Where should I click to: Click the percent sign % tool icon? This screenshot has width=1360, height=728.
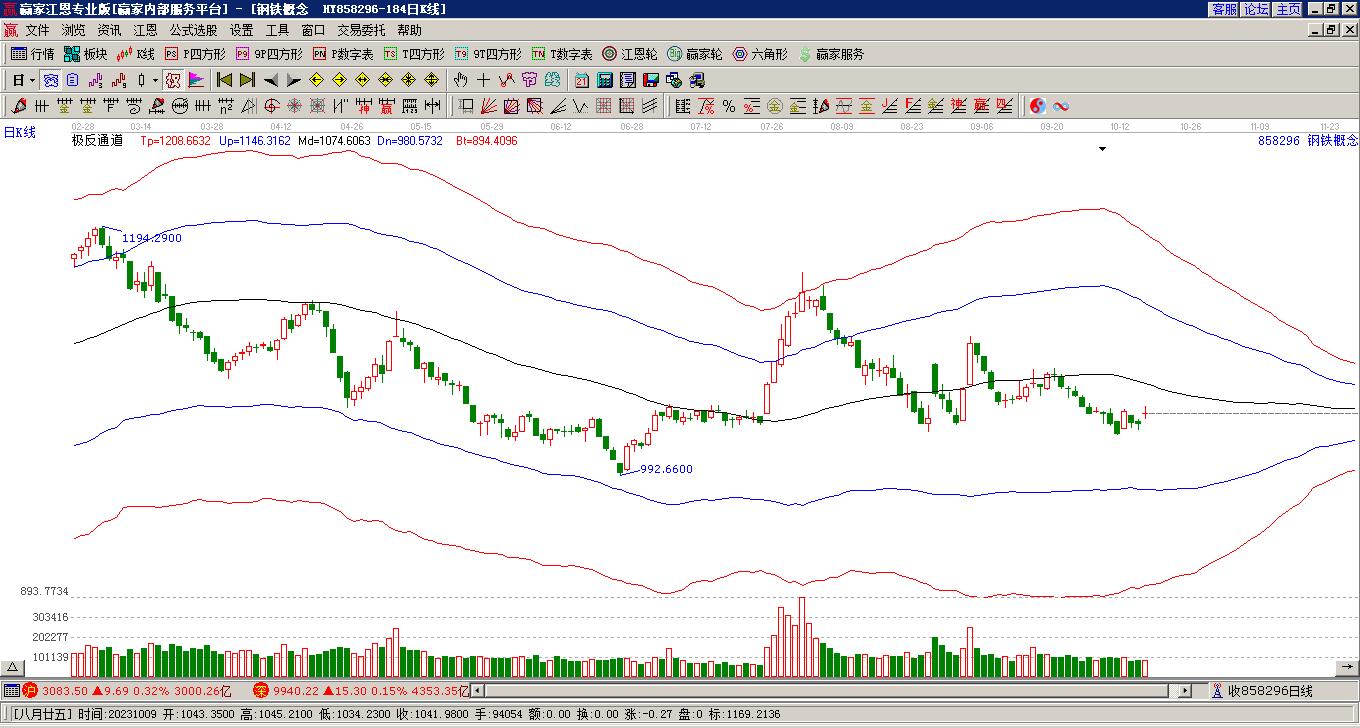click(x=729, y=106)
